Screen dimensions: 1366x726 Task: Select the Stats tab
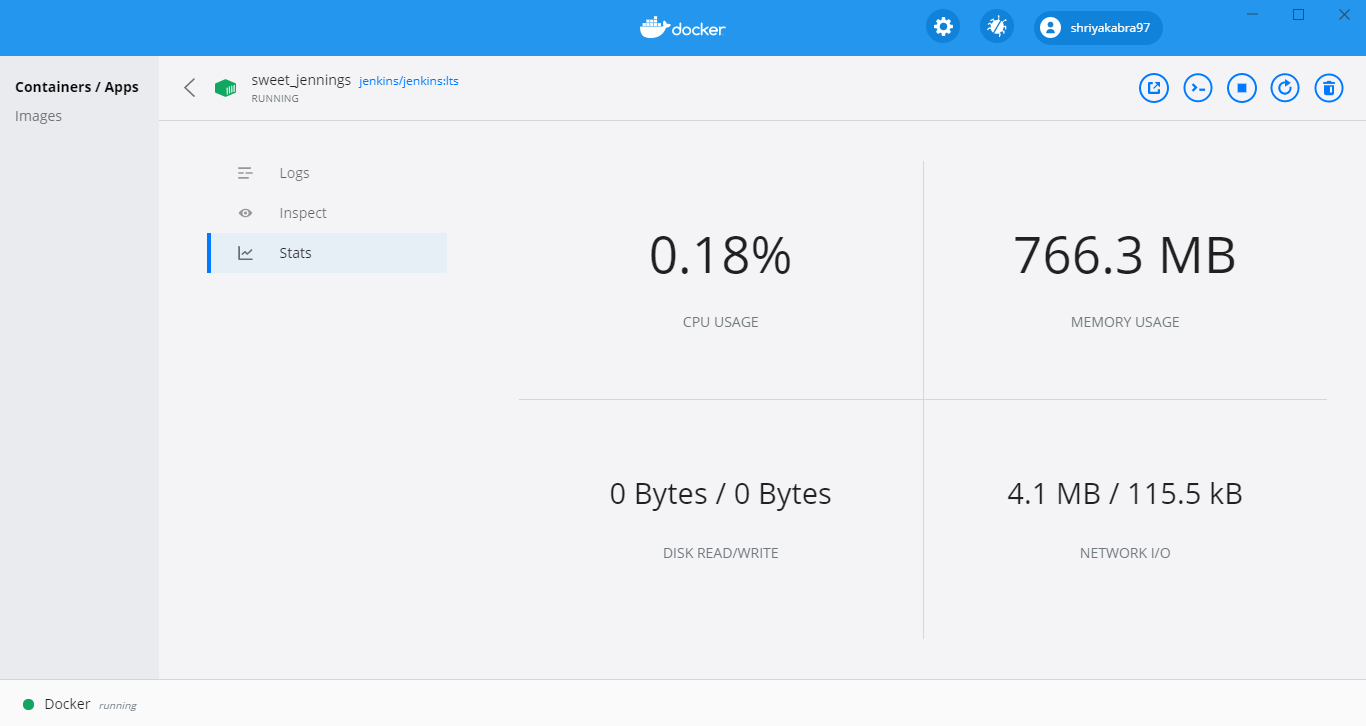point(296,253)
